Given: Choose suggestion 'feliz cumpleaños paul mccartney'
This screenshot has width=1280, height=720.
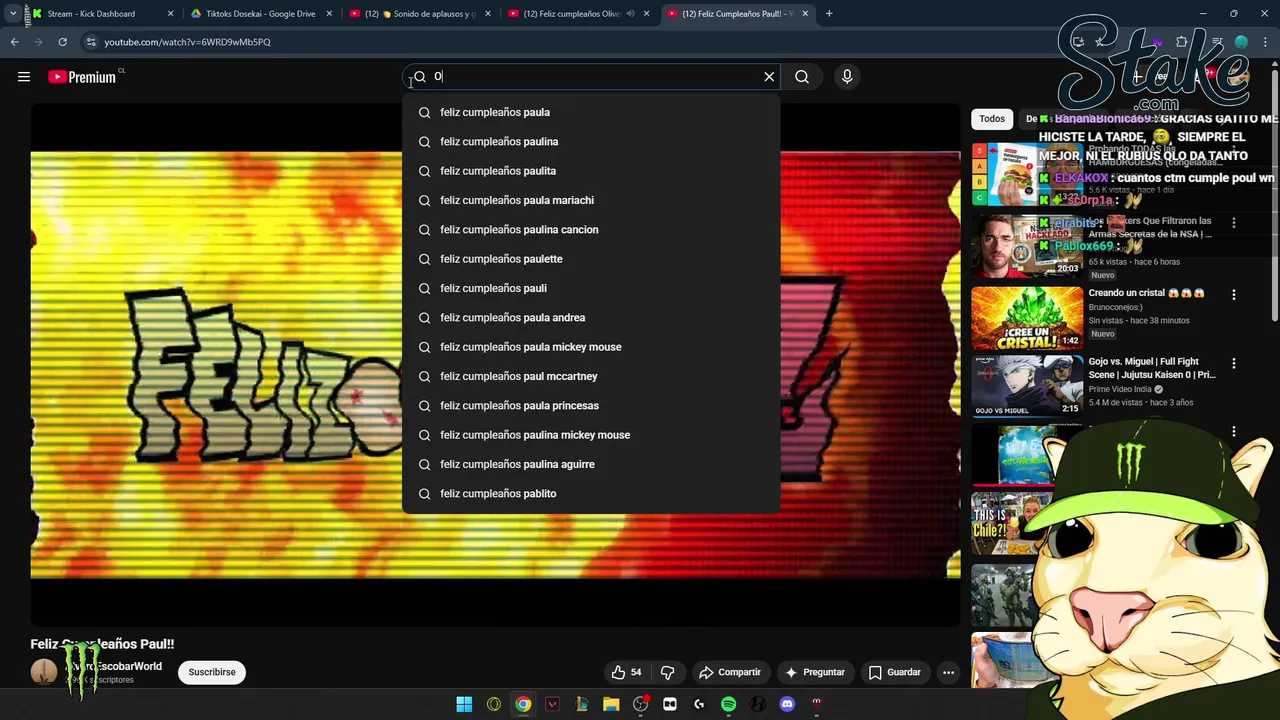Looking at the screenshot, I should coord(591,376).
